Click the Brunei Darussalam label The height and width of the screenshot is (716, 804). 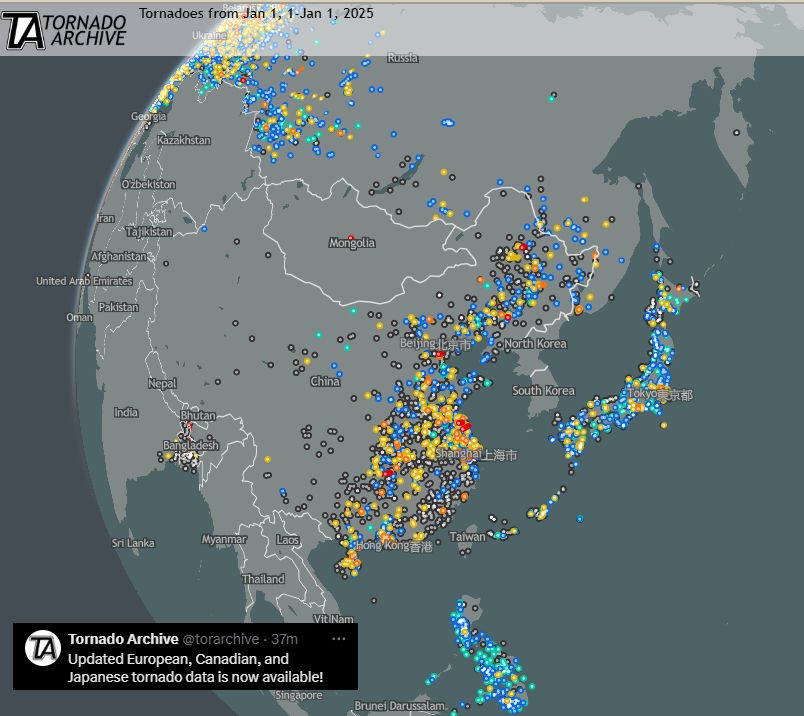(399, 706)
